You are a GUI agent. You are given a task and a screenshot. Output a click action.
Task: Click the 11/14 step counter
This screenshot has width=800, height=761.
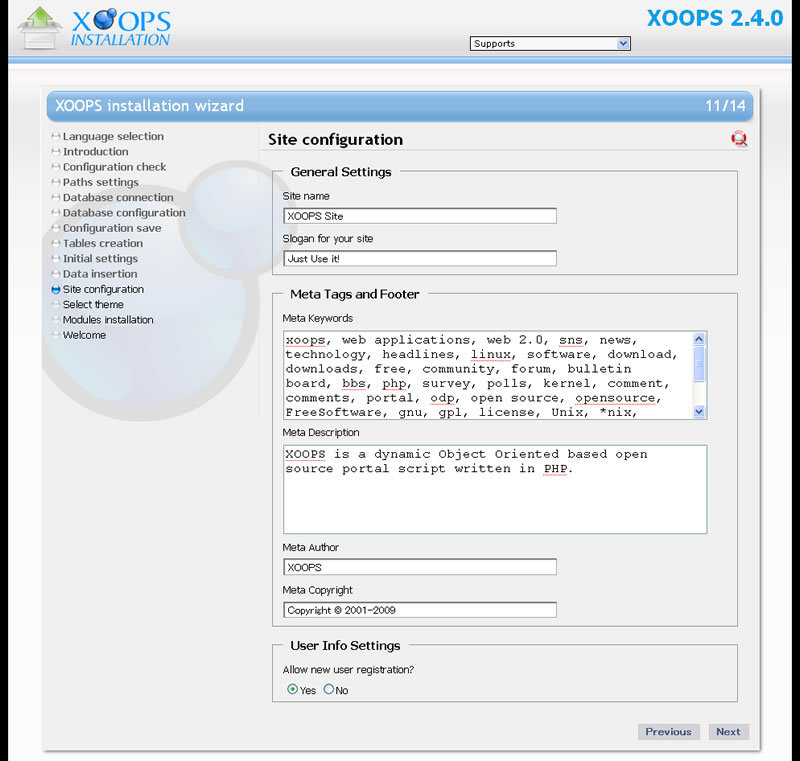coord(725,106)
